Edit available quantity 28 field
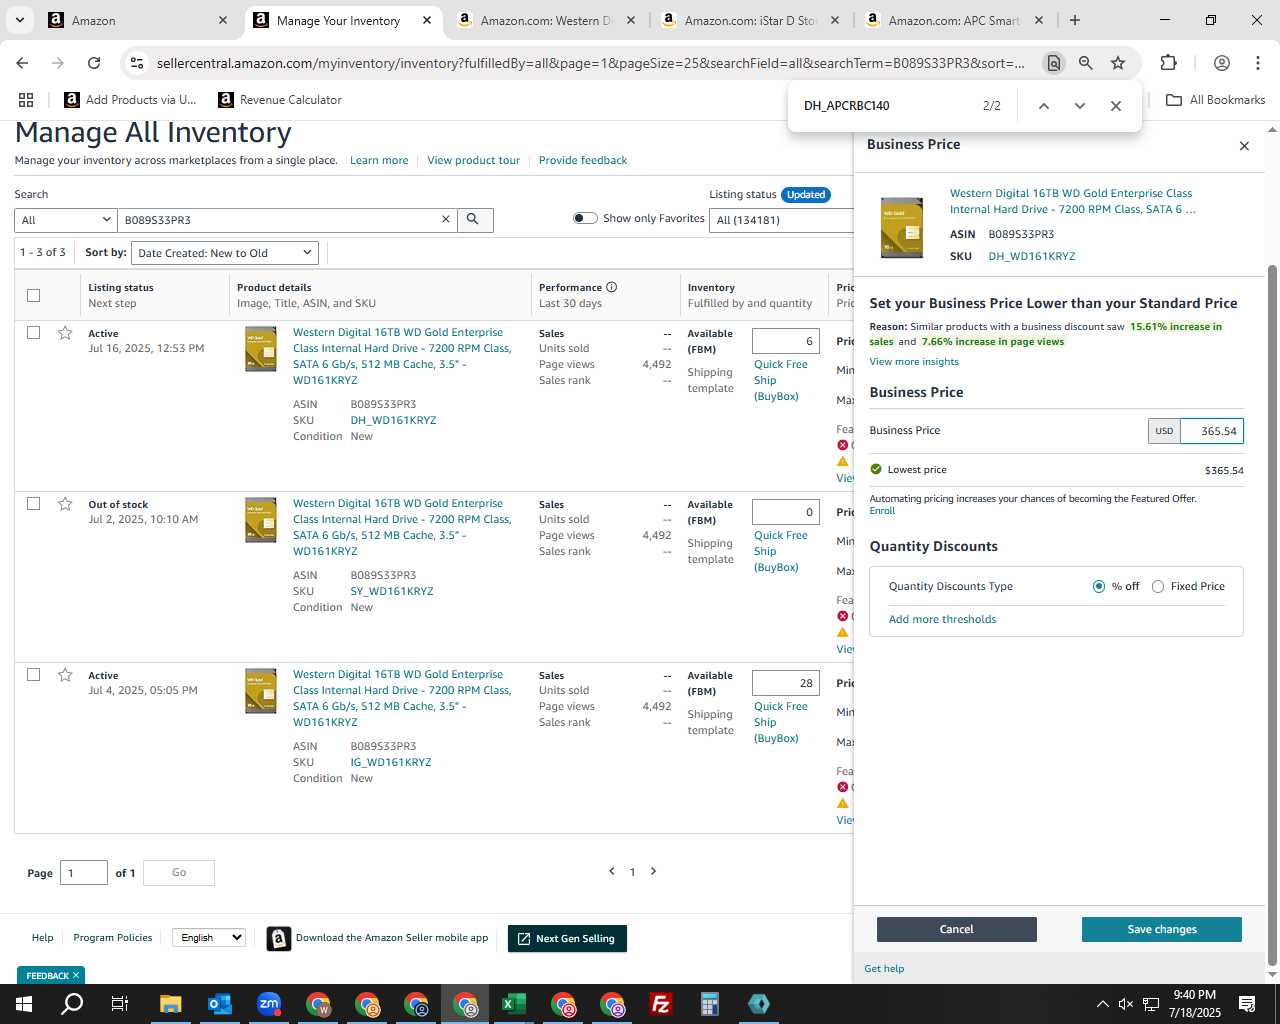Image resolution: width=1280 pixels, height=1024 pixels. 786,683
